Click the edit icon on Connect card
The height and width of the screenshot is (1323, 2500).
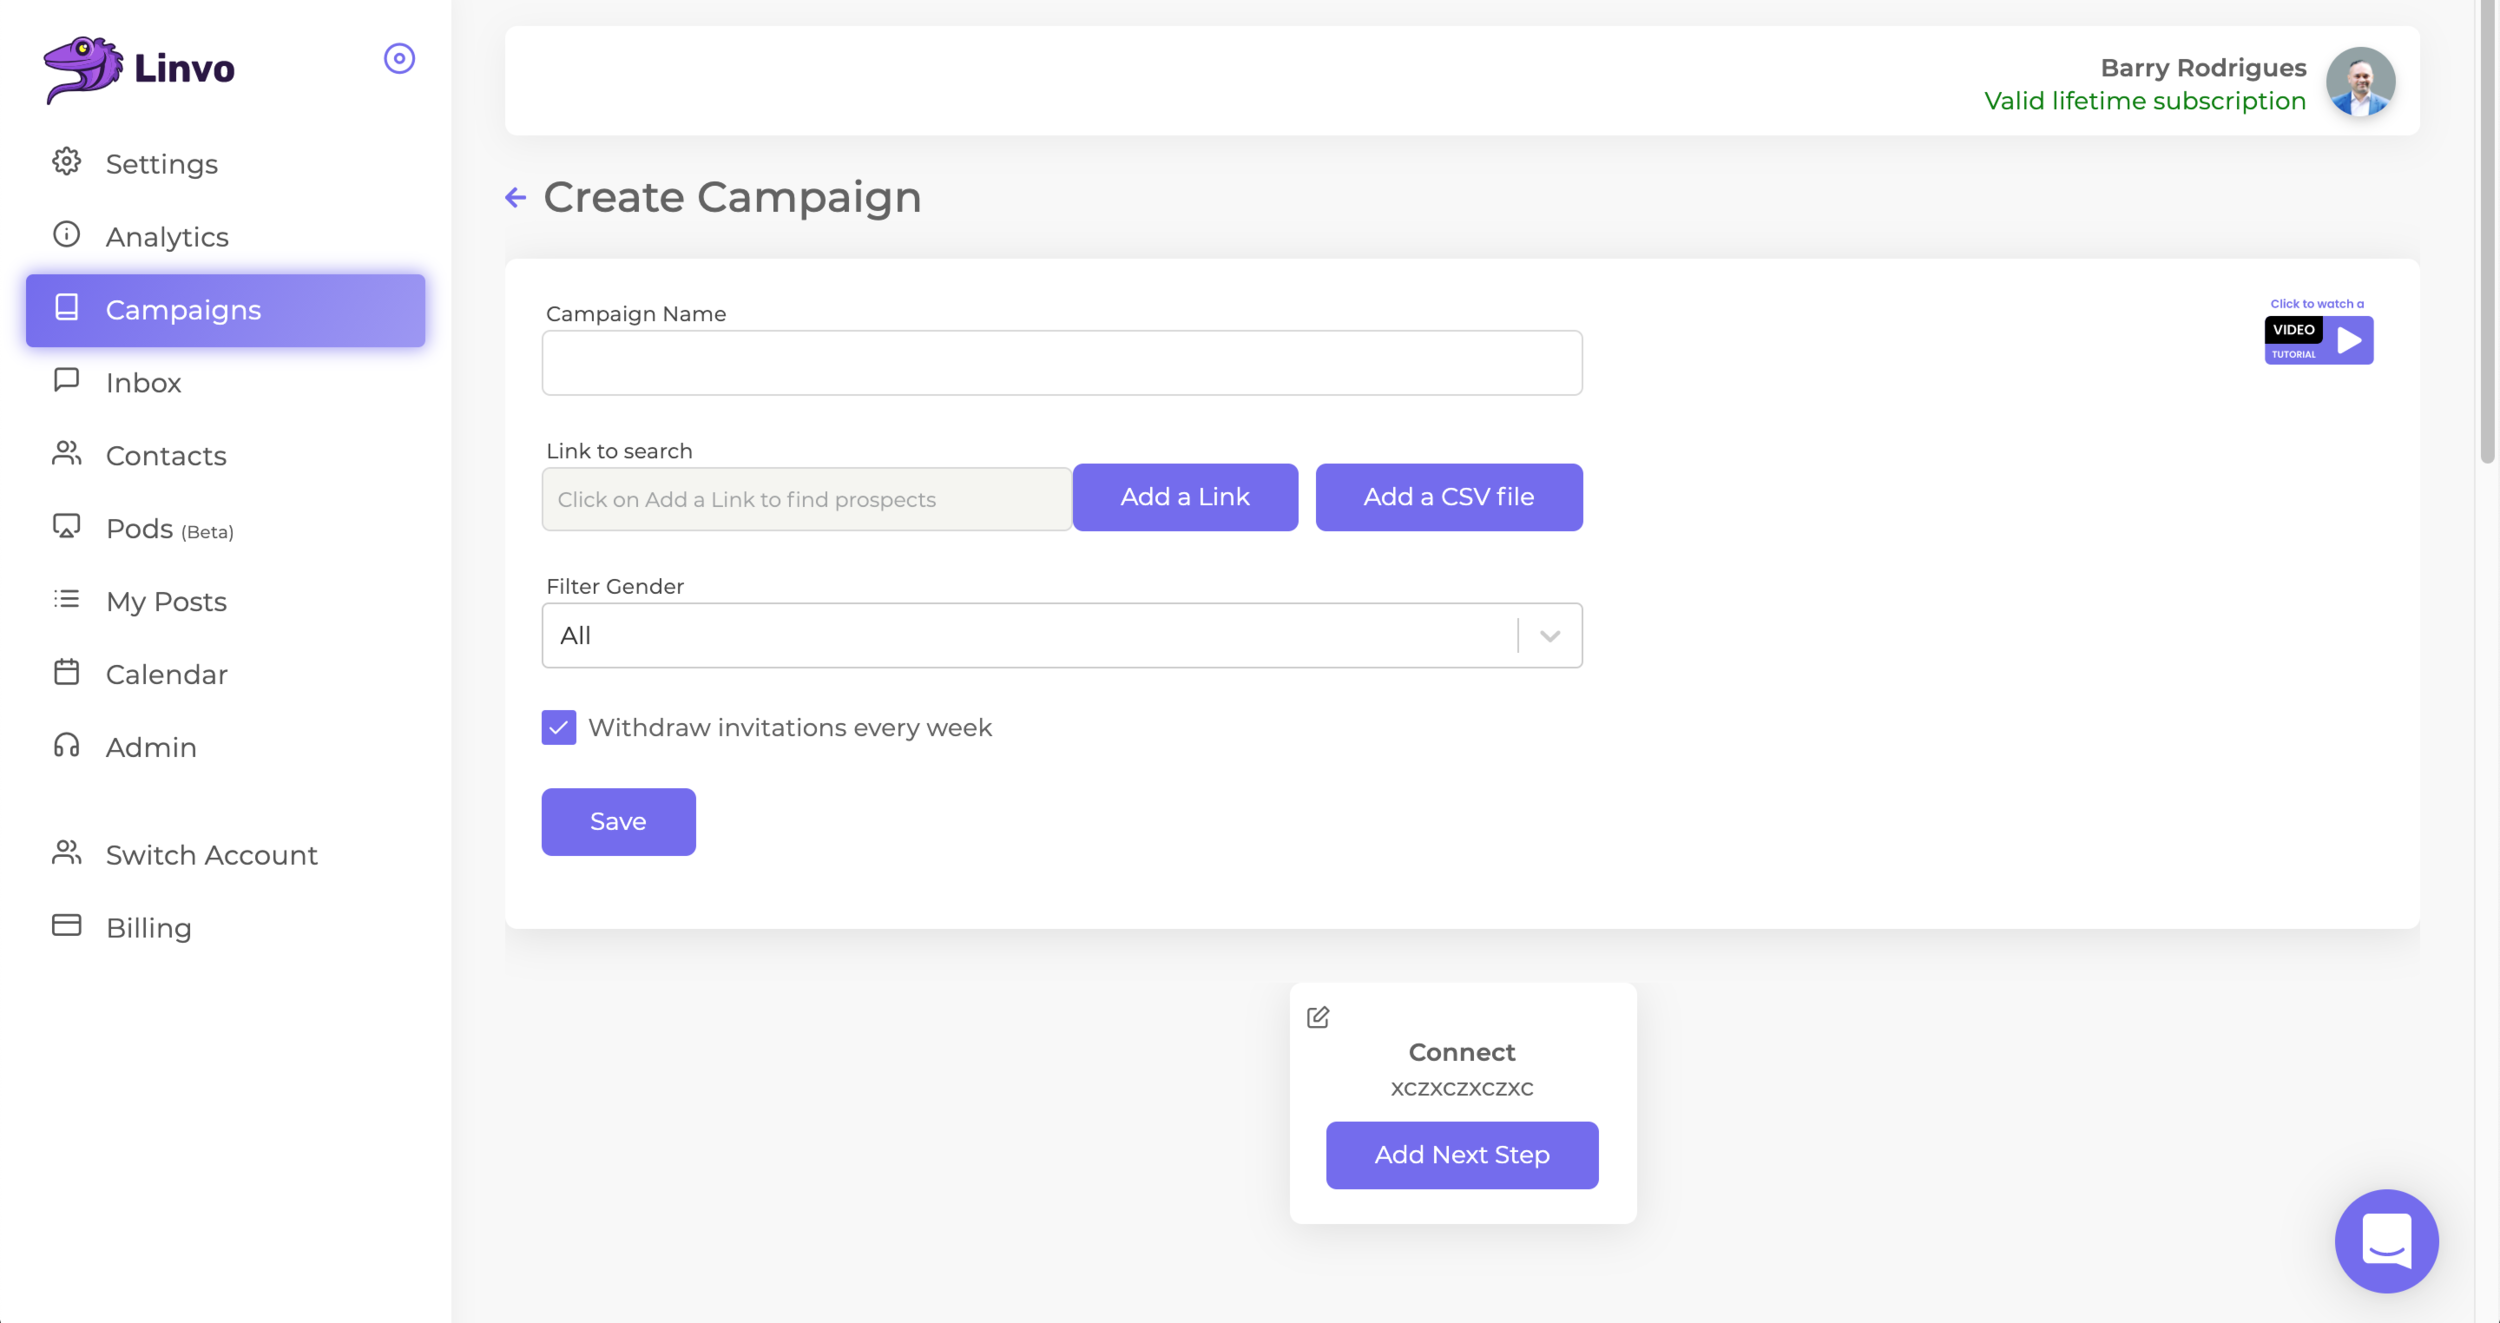tap(1318, 1017)
